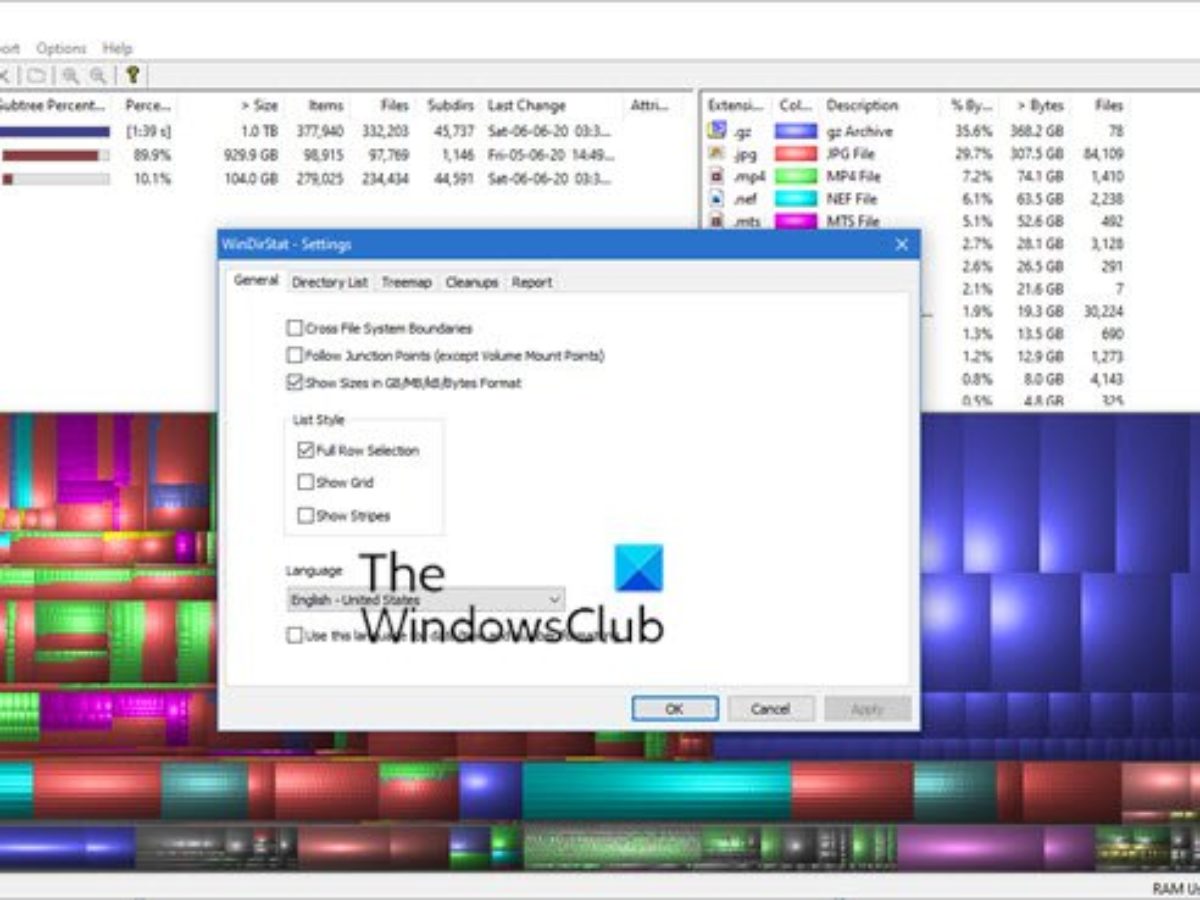The height and width of the screenshot is (900, 1200).
Task: Click the .jpg extension file icon
Action: (716, 153)
